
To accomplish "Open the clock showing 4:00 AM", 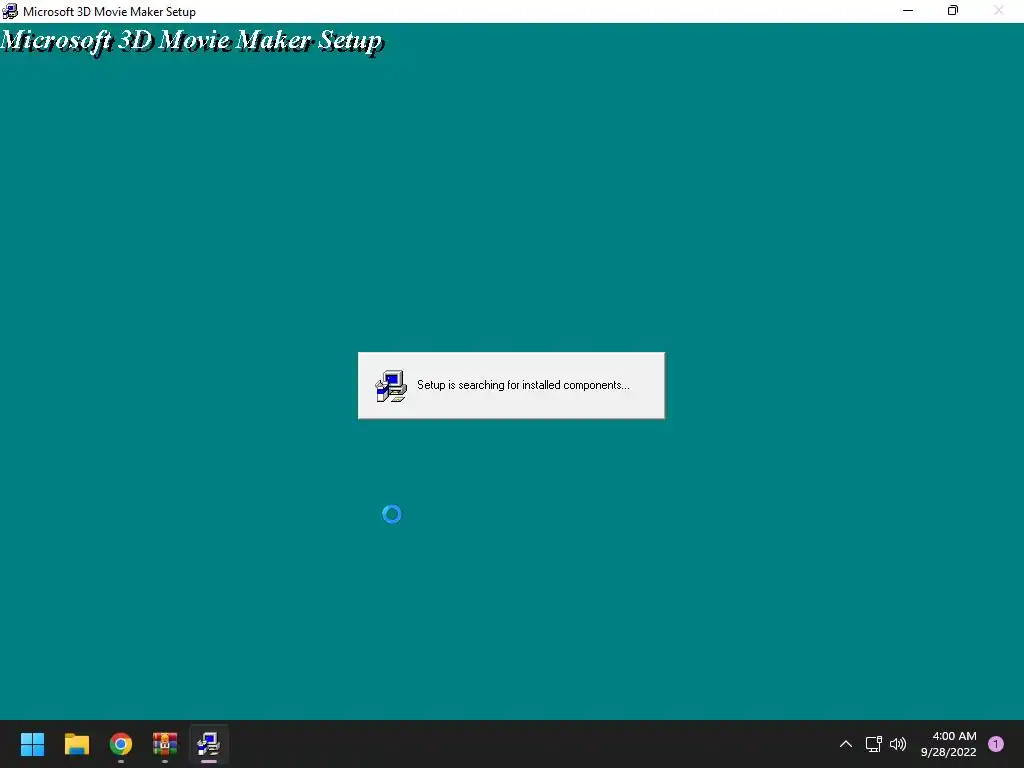I will 948,744.
